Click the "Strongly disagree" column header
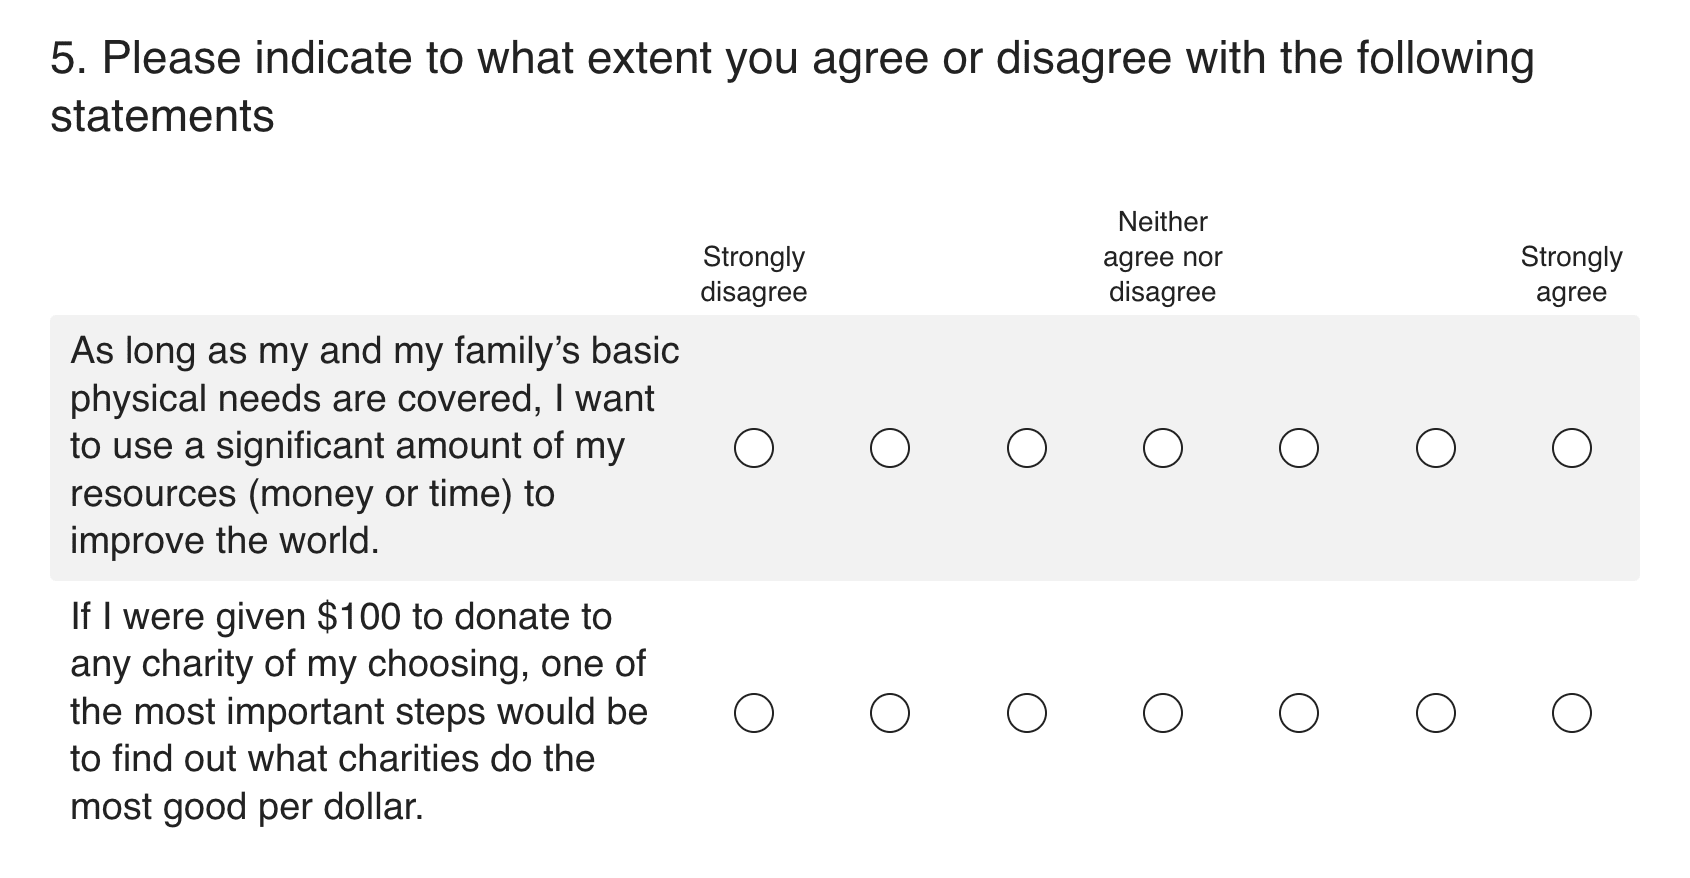The height and width of the screenshot is (878, 1690). click(753, 274)
